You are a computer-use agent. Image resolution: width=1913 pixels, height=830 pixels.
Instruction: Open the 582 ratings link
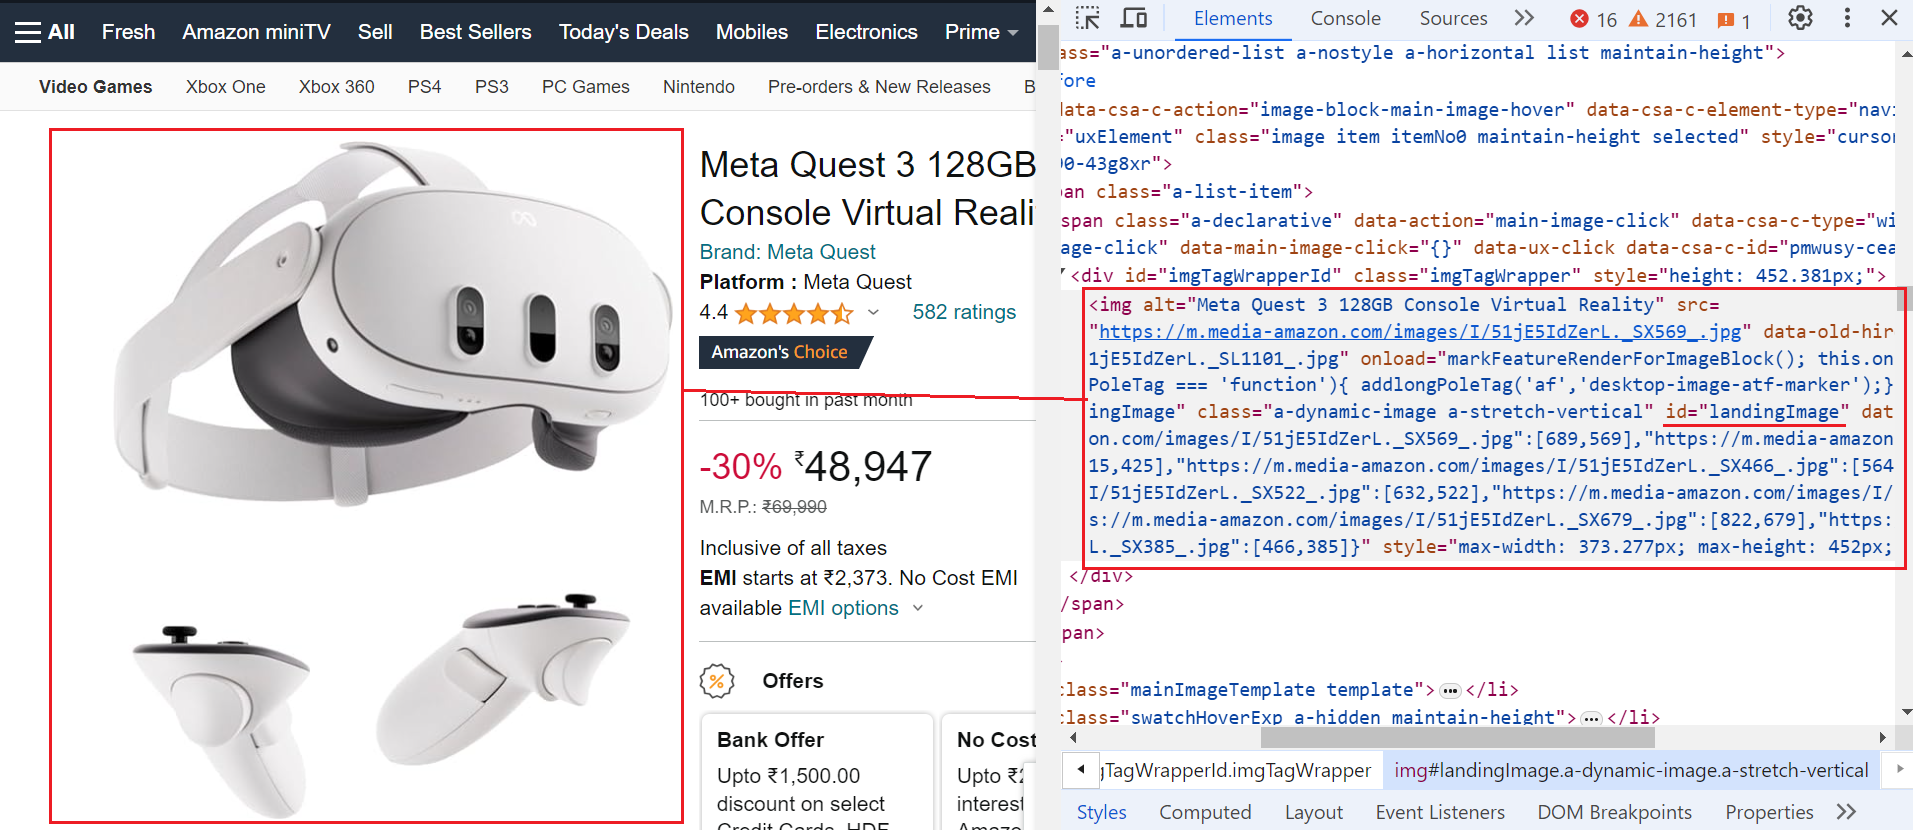[x=964, y=312]
